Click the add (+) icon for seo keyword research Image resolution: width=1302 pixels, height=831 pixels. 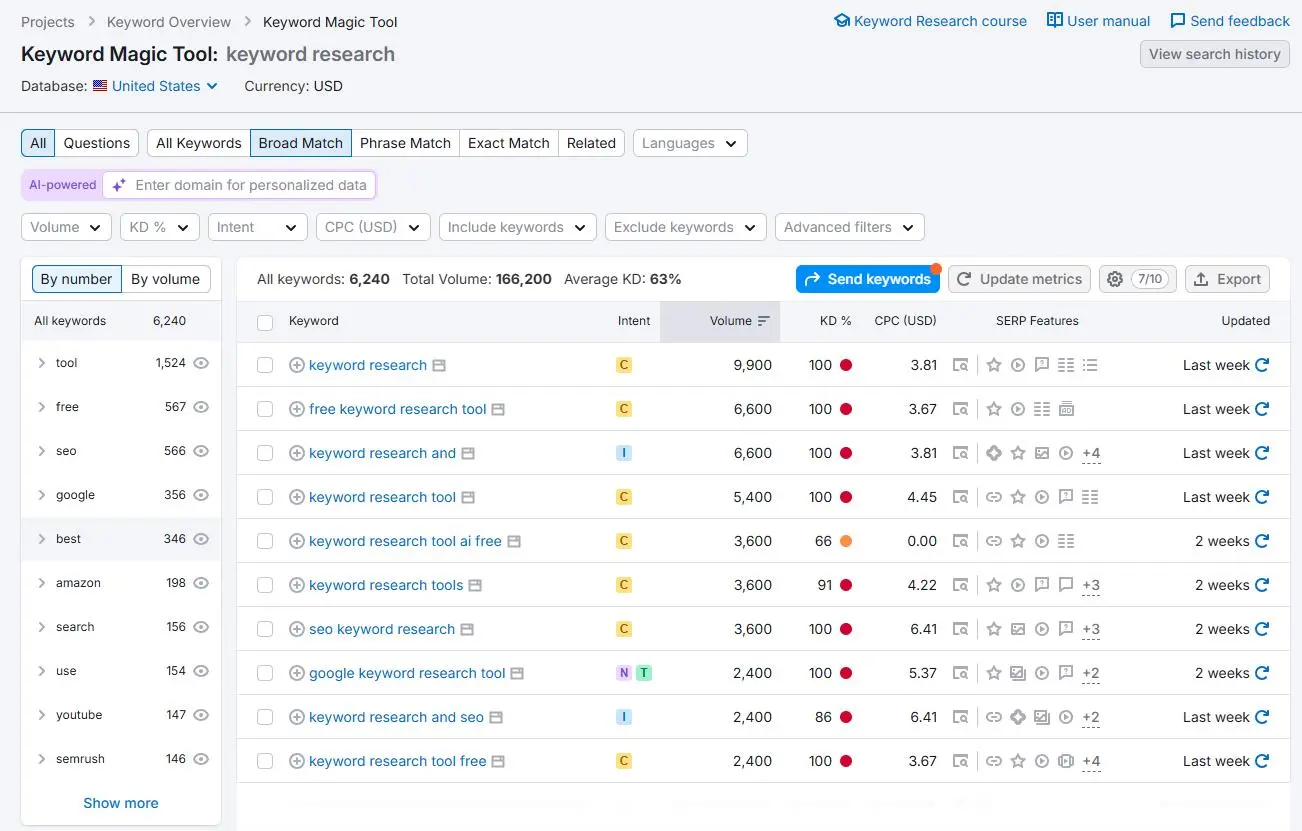296,629
